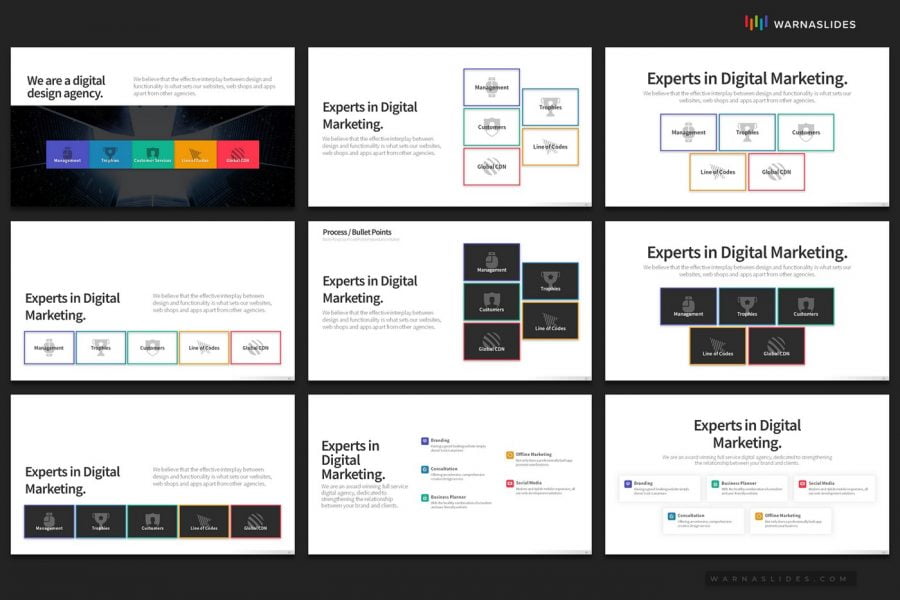Select the bottom-right Experts slide thumbnail
The height and width of the screenshot is (600, 900).
pos(748,475)
